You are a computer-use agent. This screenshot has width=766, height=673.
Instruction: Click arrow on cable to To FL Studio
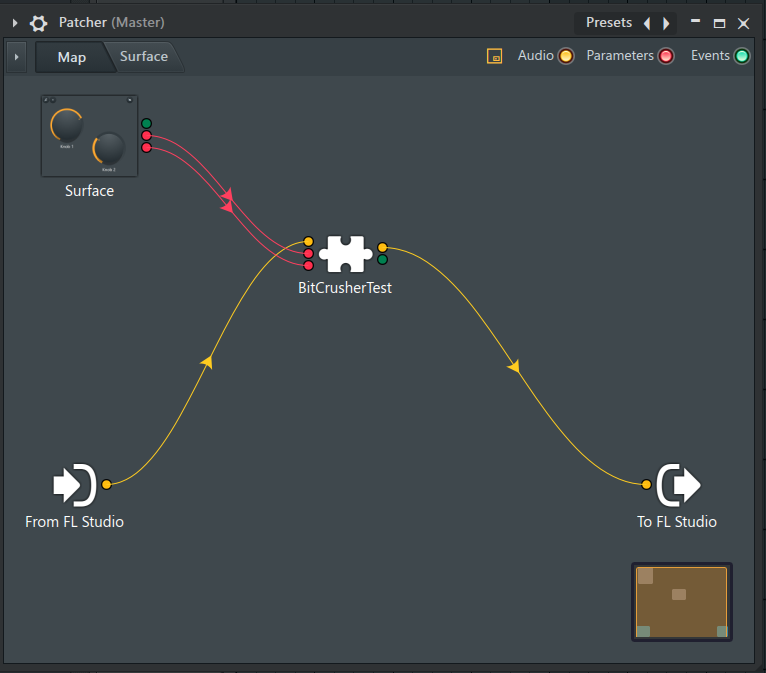(514, 366)
